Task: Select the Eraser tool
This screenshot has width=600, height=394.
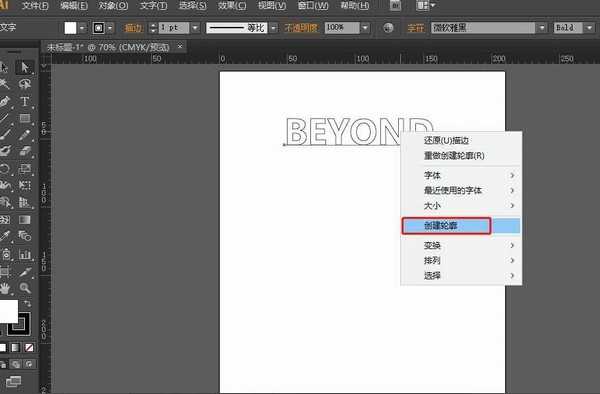Action: tap(25, 152)
